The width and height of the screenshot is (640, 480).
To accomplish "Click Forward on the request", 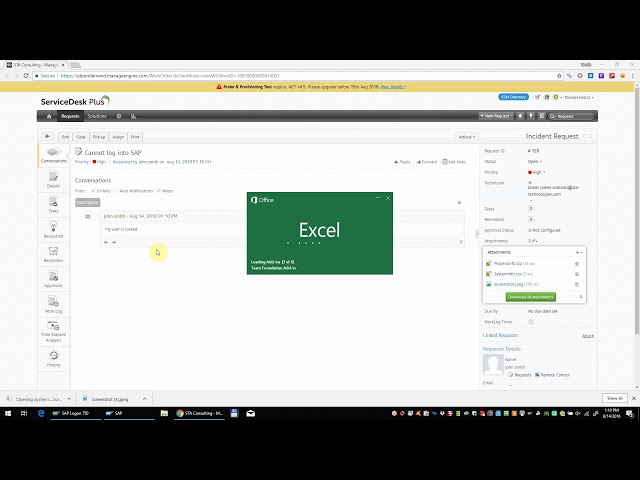I will (x=427, y=162).
